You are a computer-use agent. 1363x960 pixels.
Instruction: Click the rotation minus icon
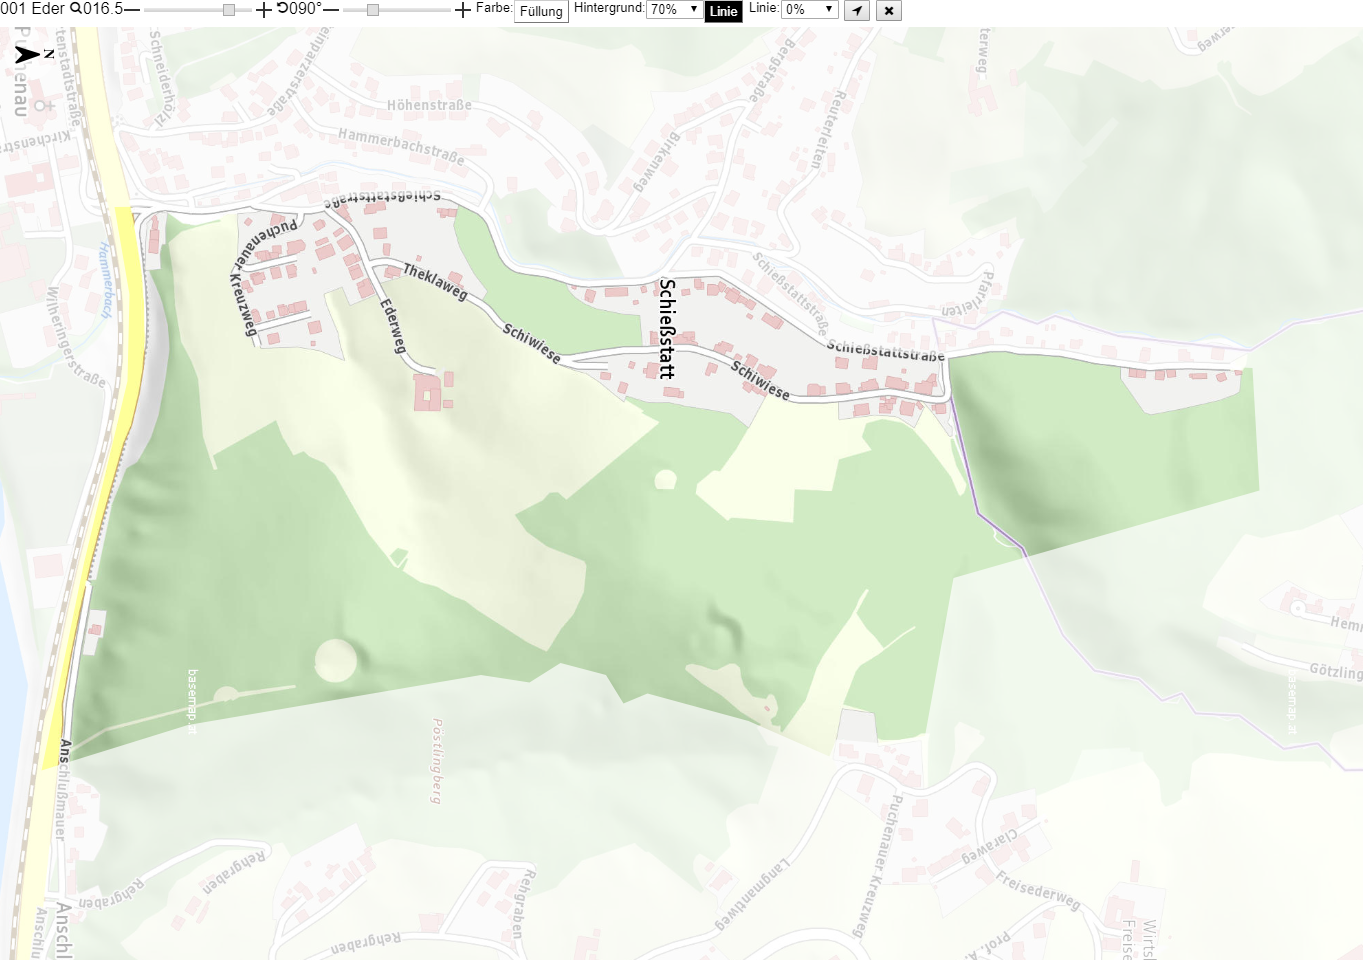pos(331,10)
